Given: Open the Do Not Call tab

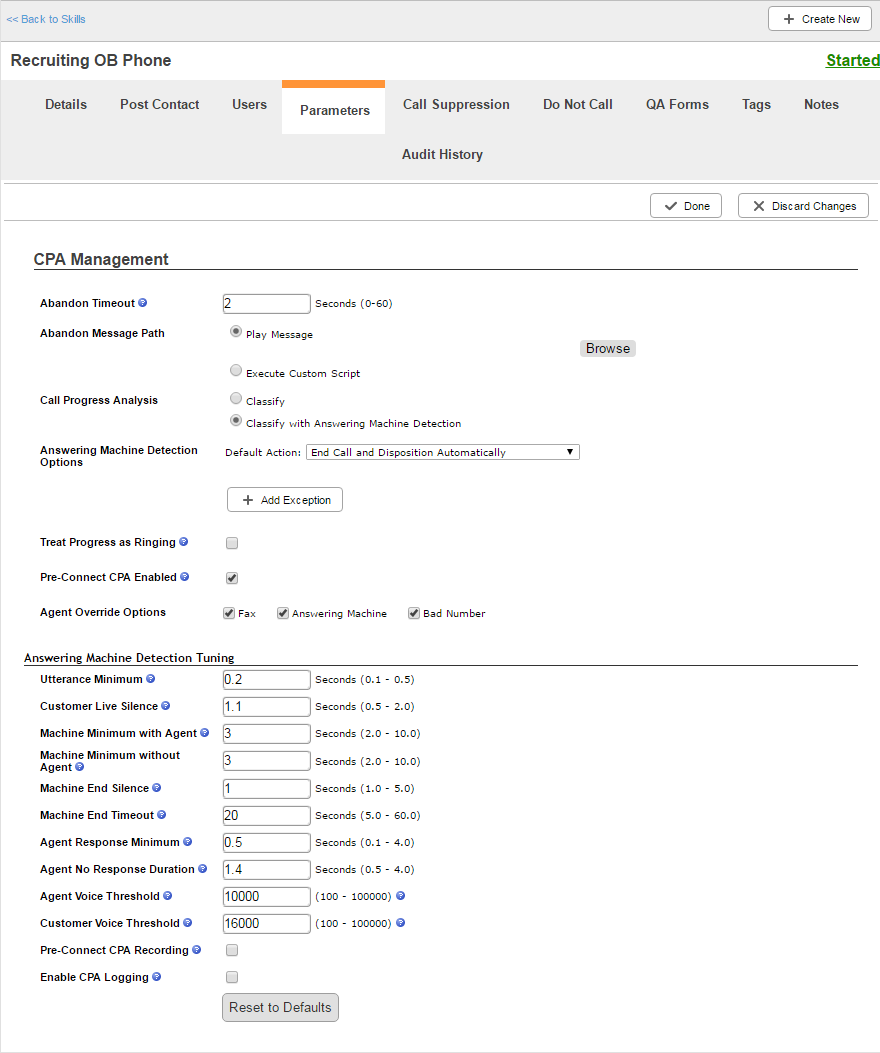Looking at the screenshot, I should [578, 104].
